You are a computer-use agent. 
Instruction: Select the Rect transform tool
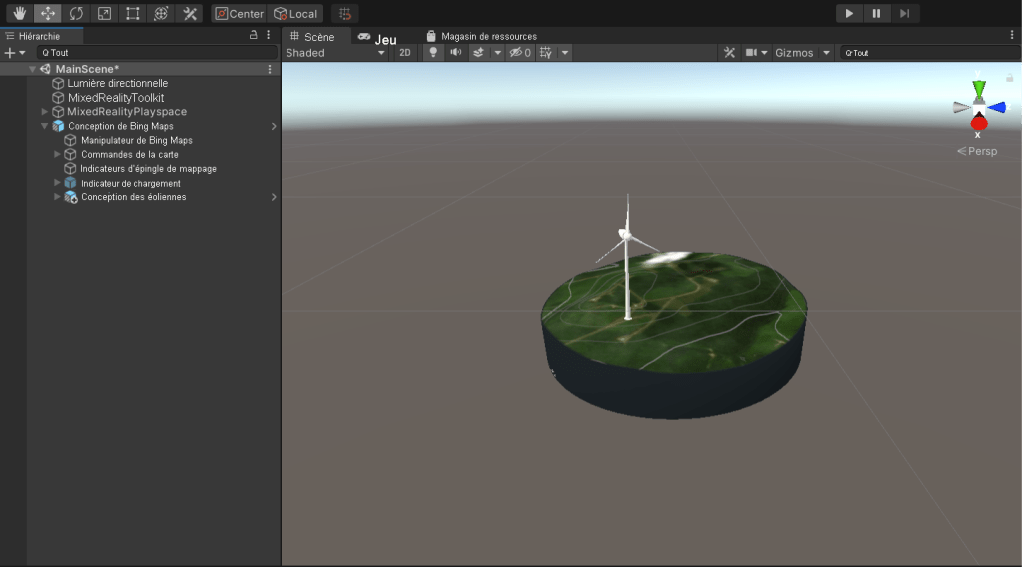click(132, 14)
